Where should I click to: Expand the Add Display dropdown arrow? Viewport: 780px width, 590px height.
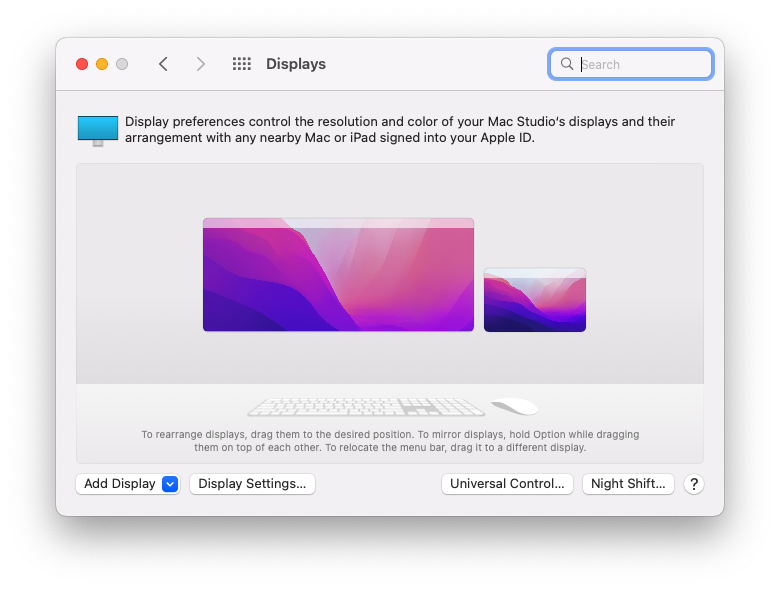170,484
